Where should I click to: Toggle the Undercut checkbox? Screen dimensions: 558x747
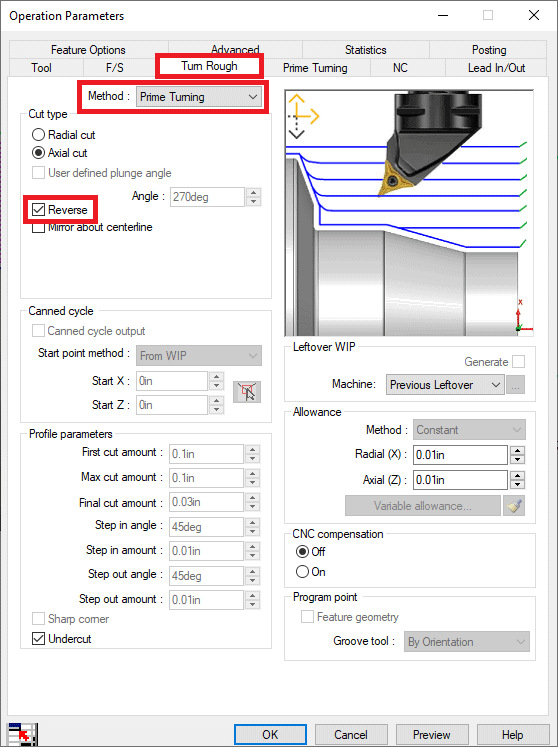pyautogui.click(x=39, y=639)
